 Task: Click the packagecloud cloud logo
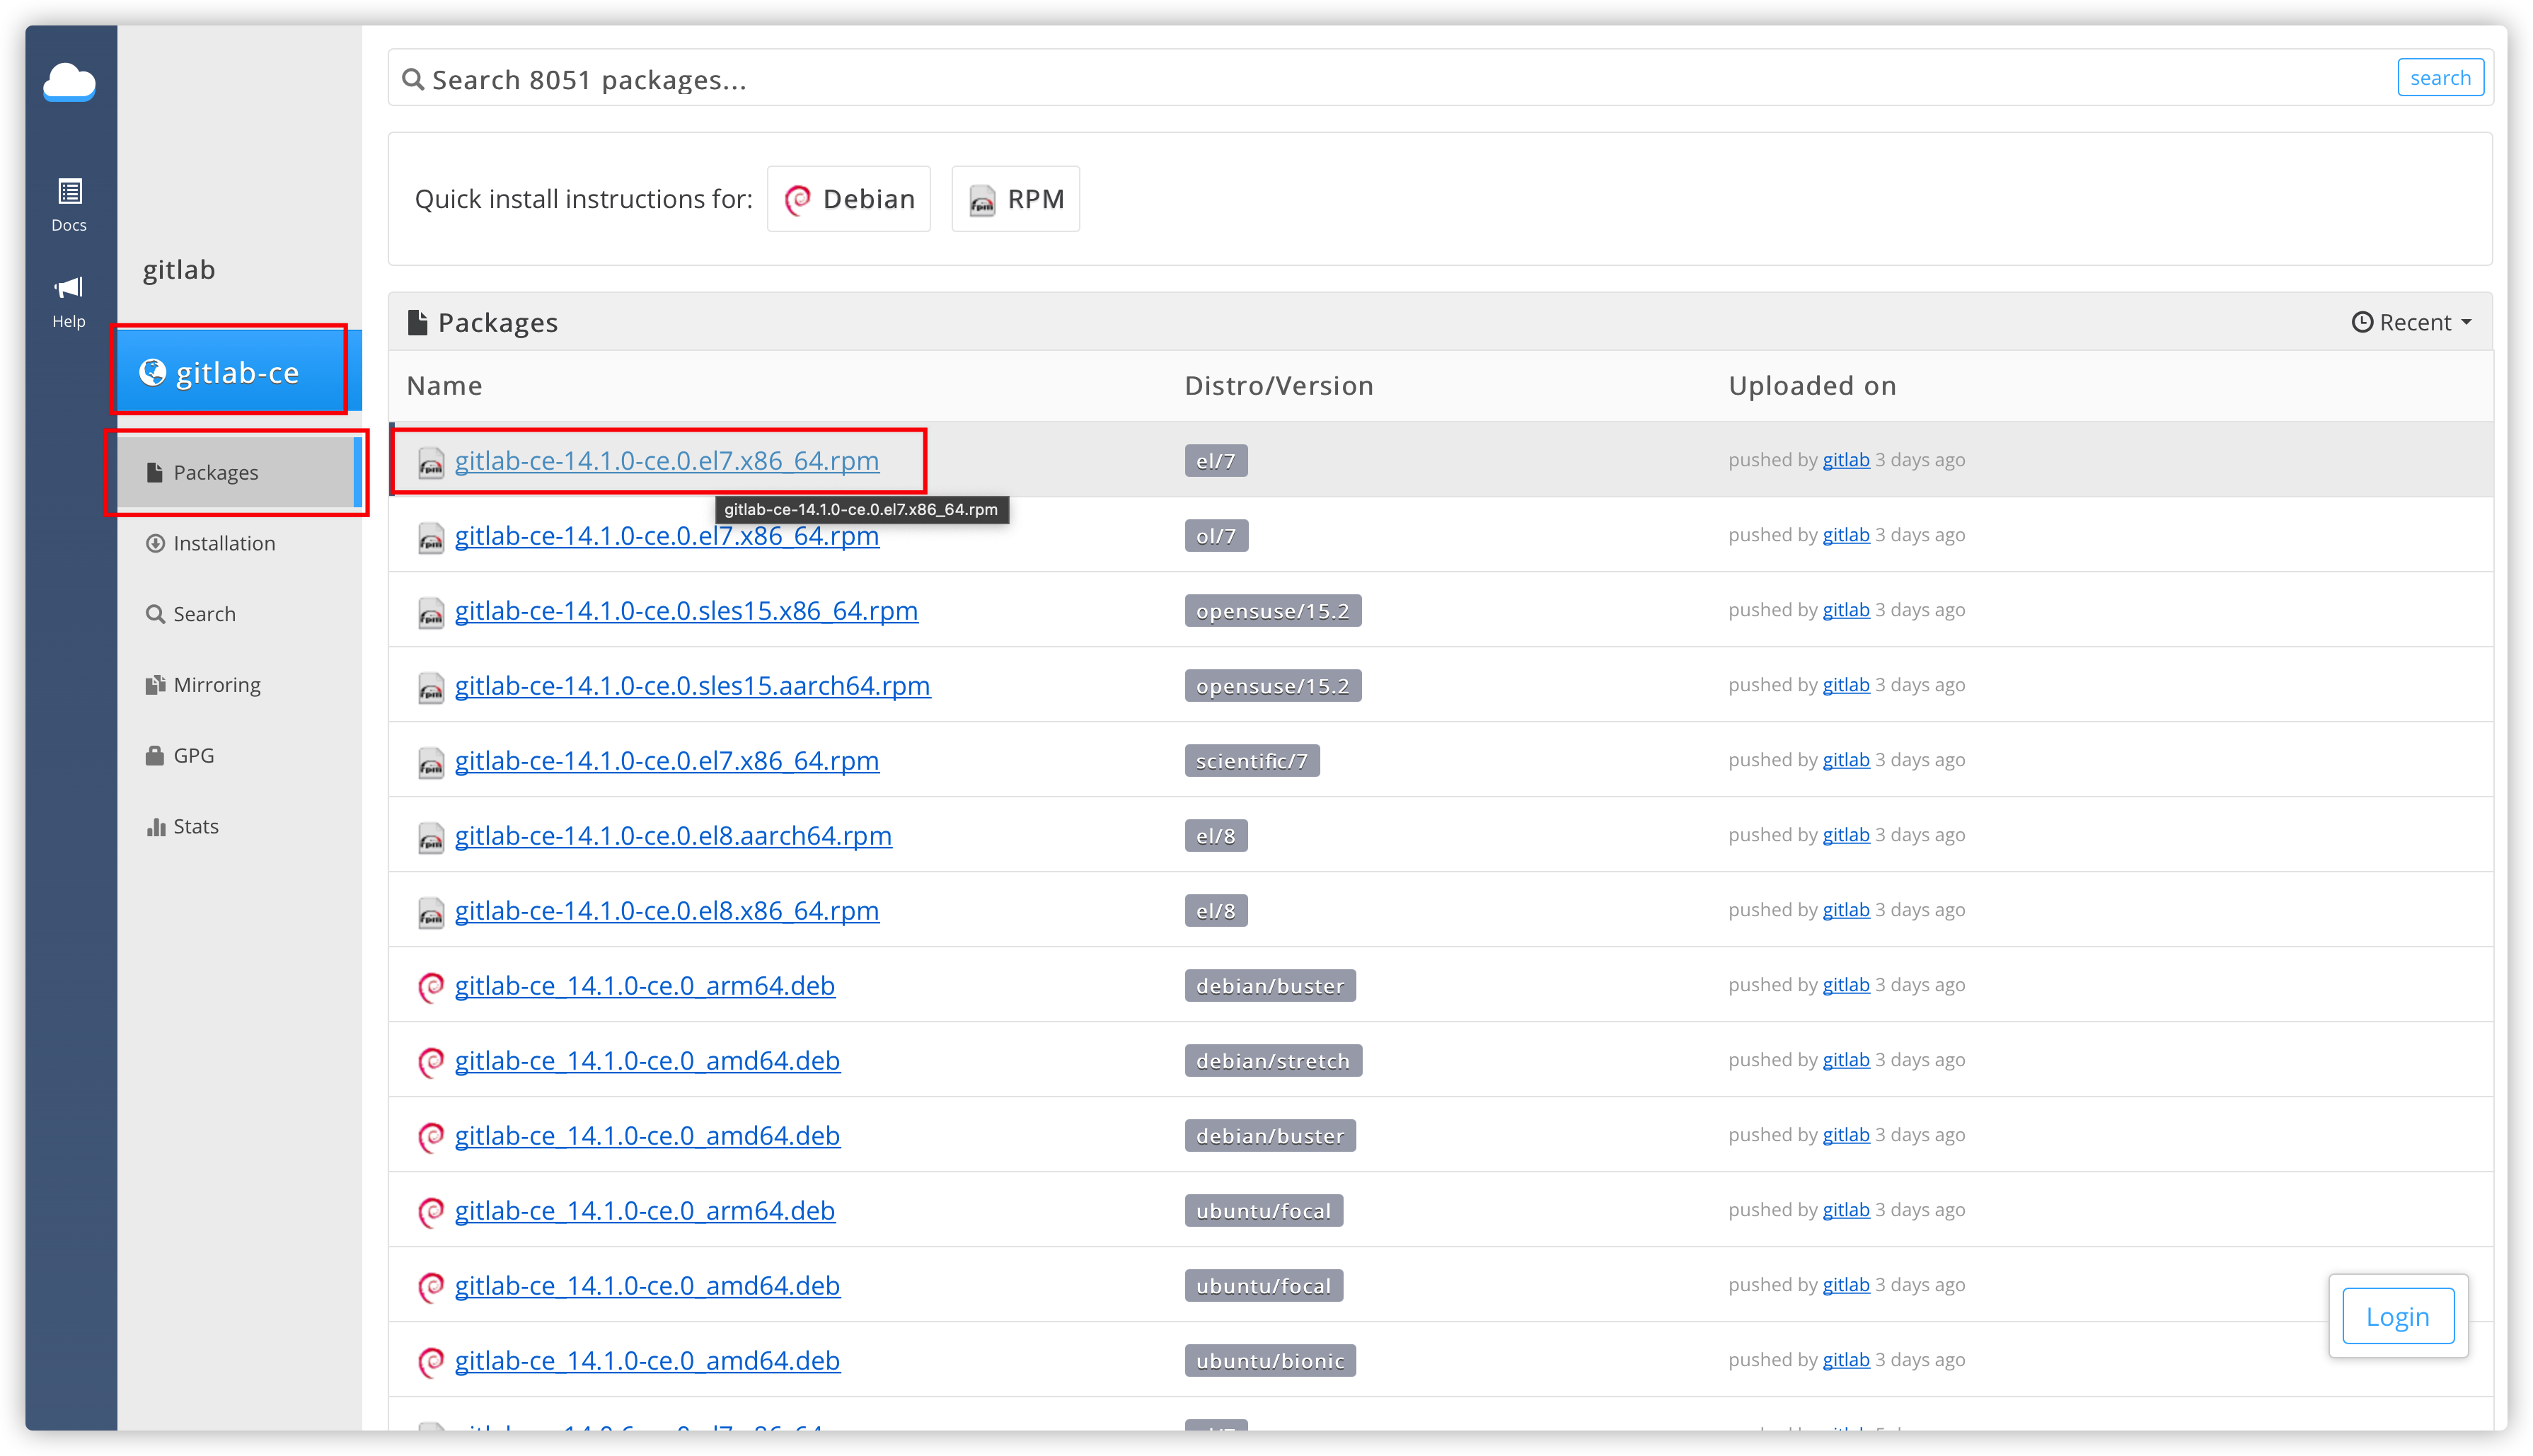click(69, 82)
